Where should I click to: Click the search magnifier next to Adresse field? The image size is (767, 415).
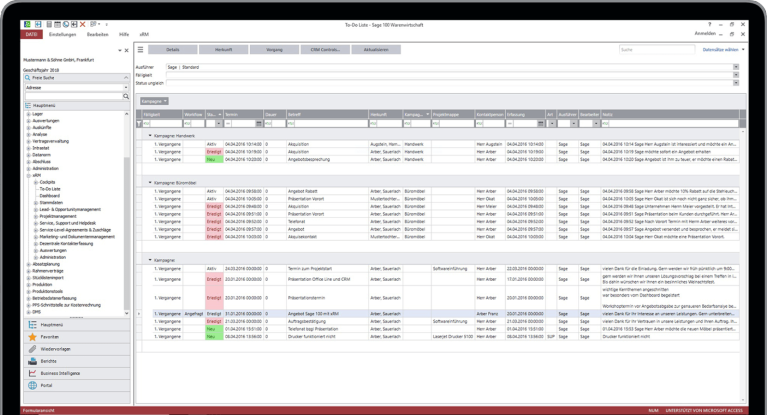point(126,98)
